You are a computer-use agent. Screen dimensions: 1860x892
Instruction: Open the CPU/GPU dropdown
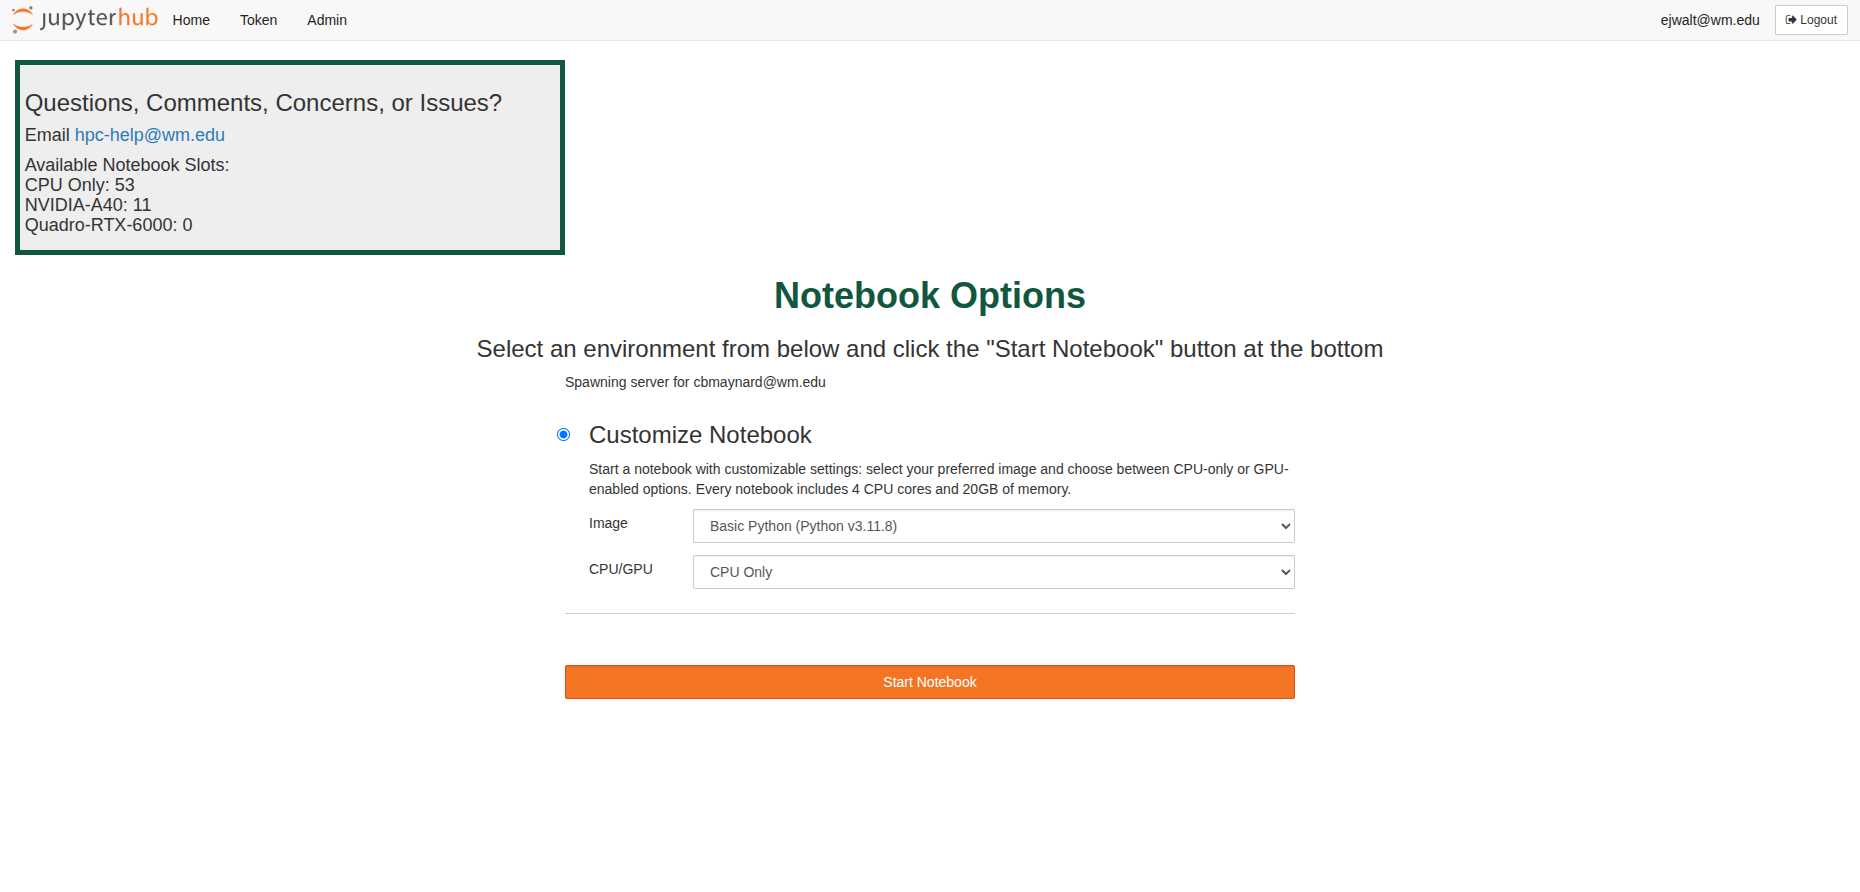[x=994, y=572]
